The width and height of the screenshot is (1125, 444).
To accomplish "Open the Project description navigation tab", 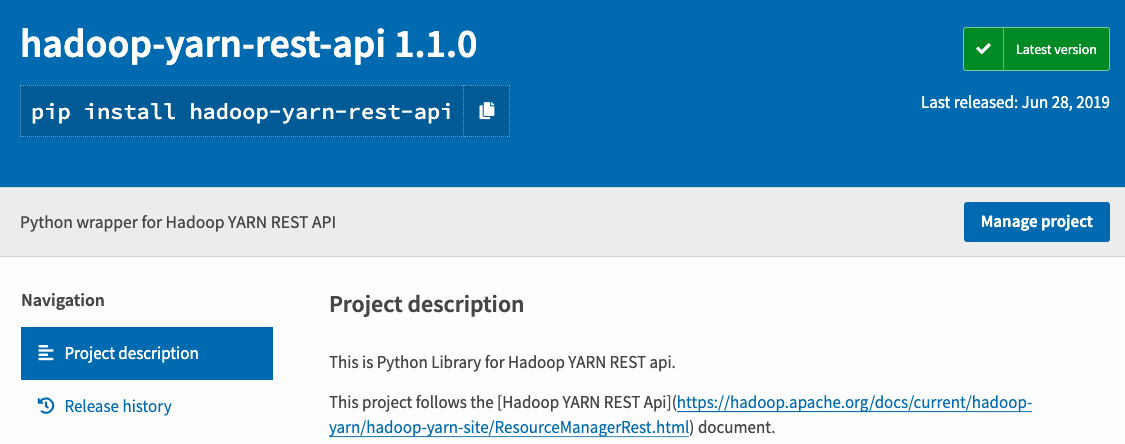I will pos(147,353).
